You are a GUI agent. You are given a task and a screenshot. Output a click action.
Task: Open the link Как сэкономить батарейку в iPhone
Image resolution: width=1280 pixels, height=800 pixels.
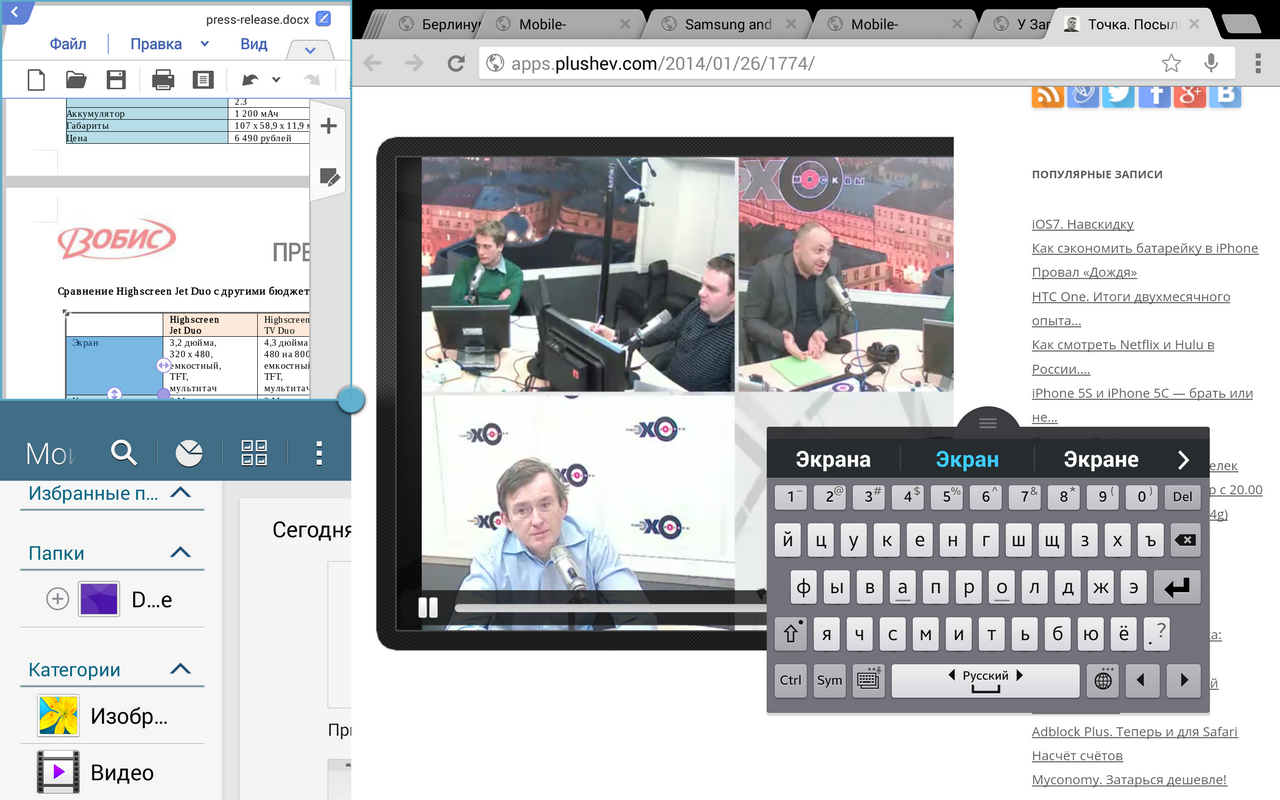[1145, 248]
